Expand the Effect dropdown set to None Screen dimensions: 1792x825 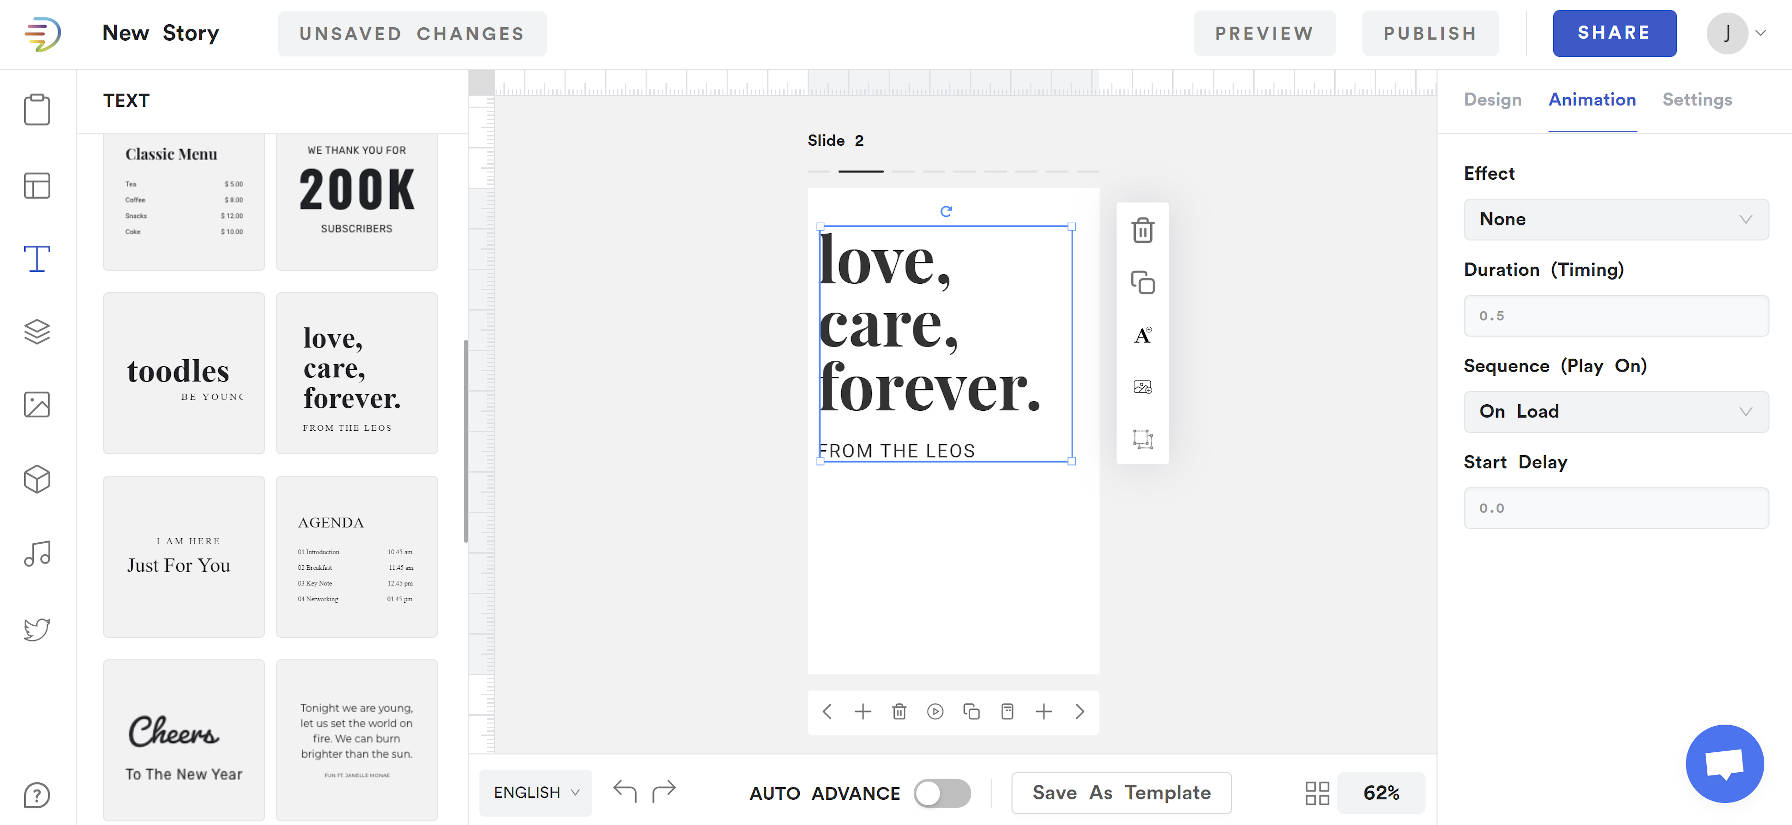pos(1615,220)
